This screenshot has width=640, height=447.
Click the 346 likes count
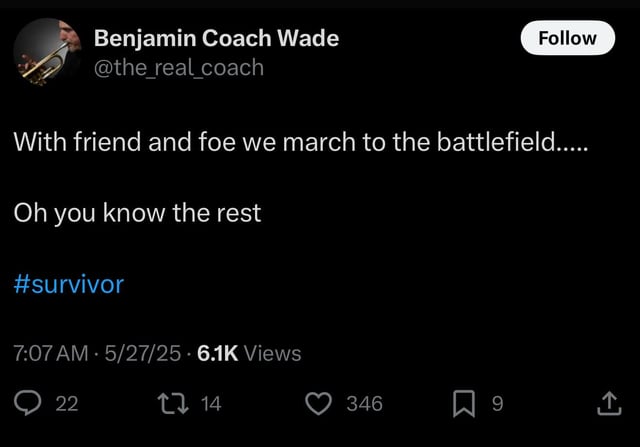[364, 403]
